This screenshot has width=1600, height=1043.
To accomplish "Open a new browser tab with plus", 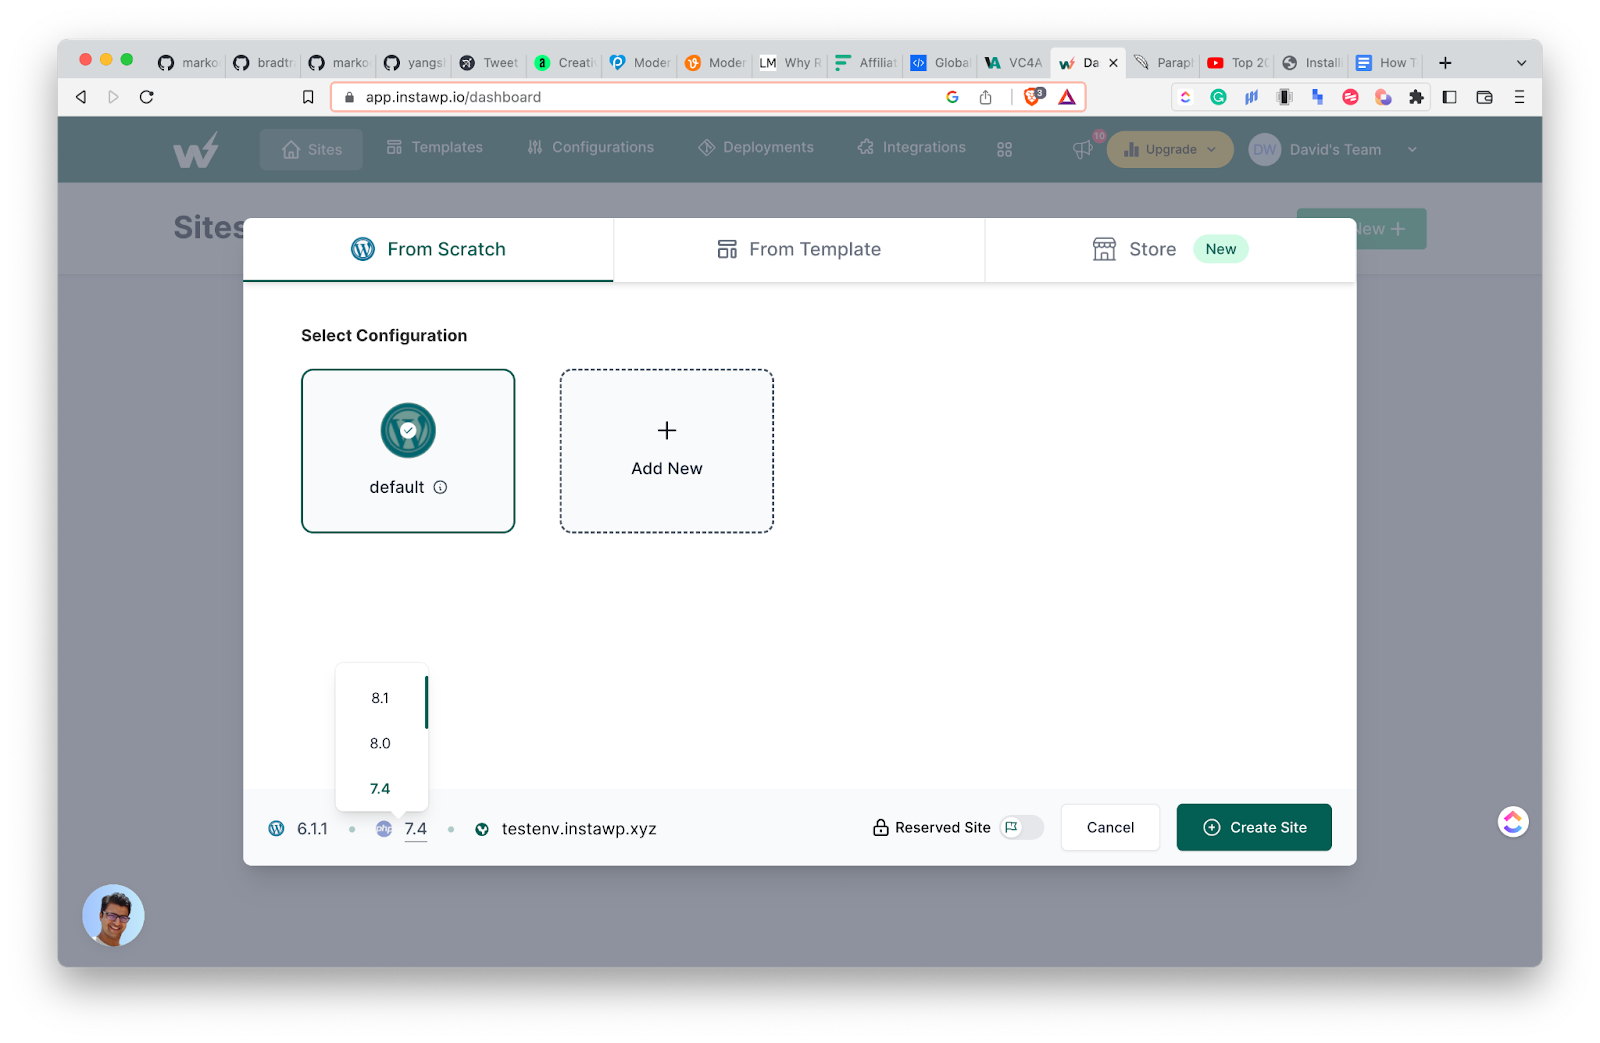I will tap(1445, 63).
